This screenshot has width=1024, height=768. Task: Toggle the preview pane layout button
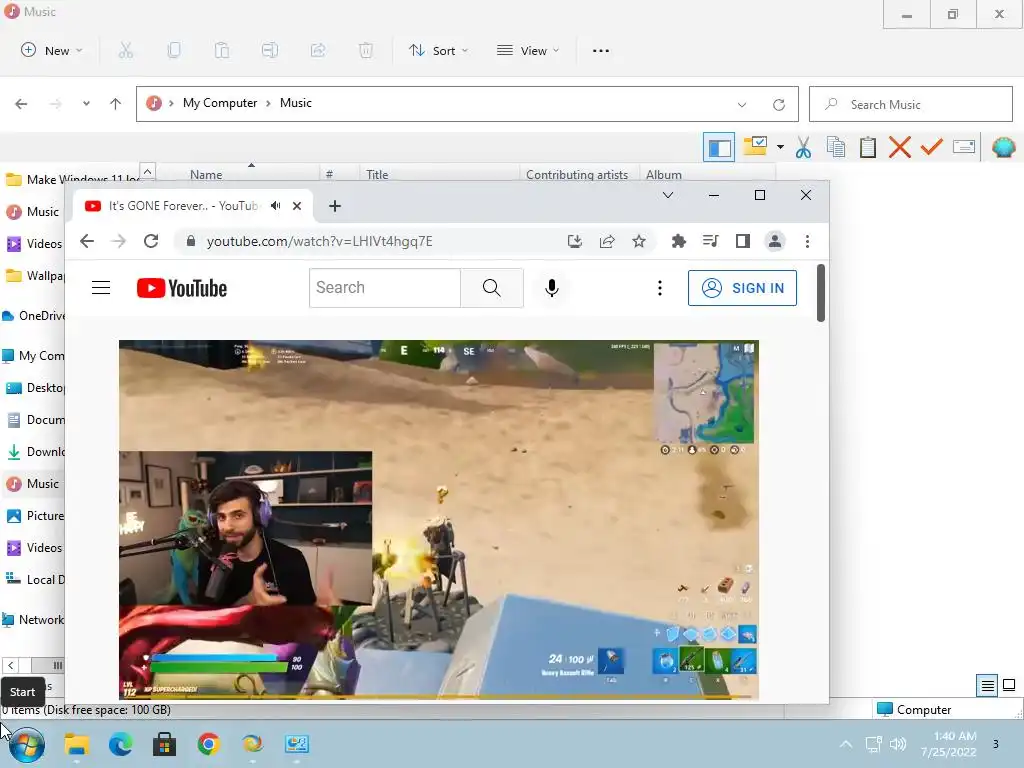[719, 148]
